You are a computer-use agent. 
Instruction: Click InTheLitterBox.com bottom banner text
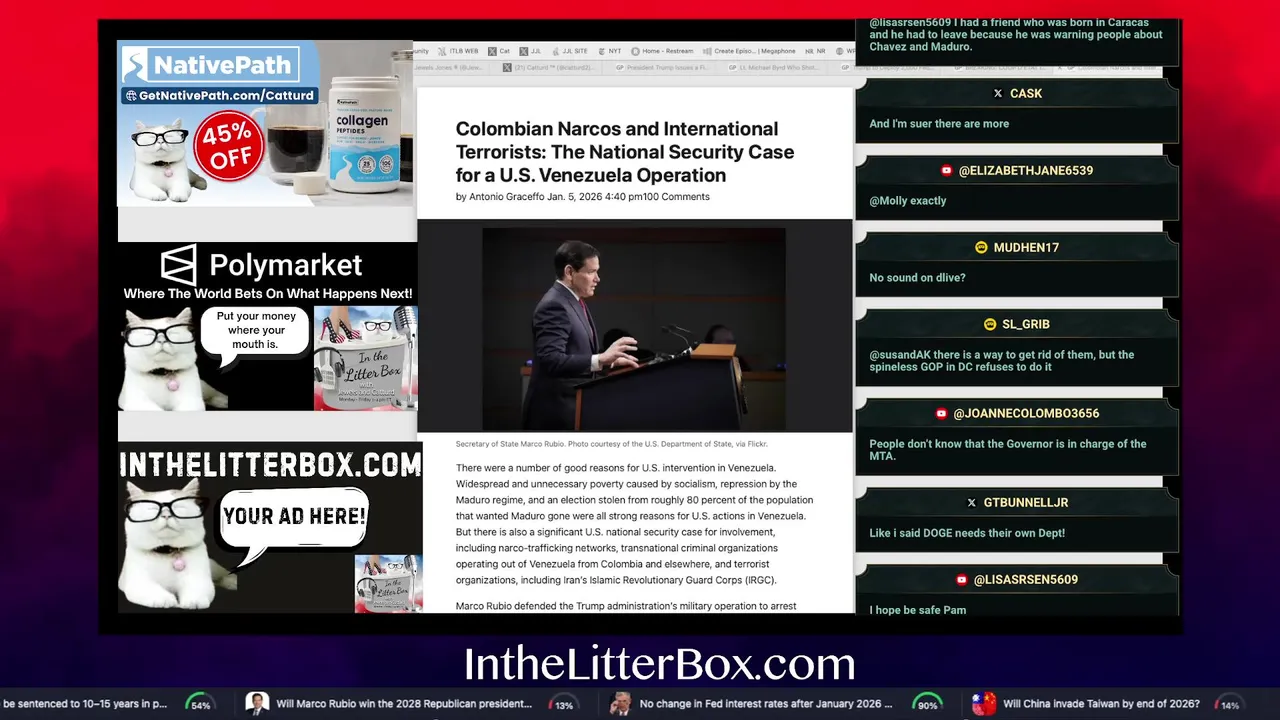point(660,664)
